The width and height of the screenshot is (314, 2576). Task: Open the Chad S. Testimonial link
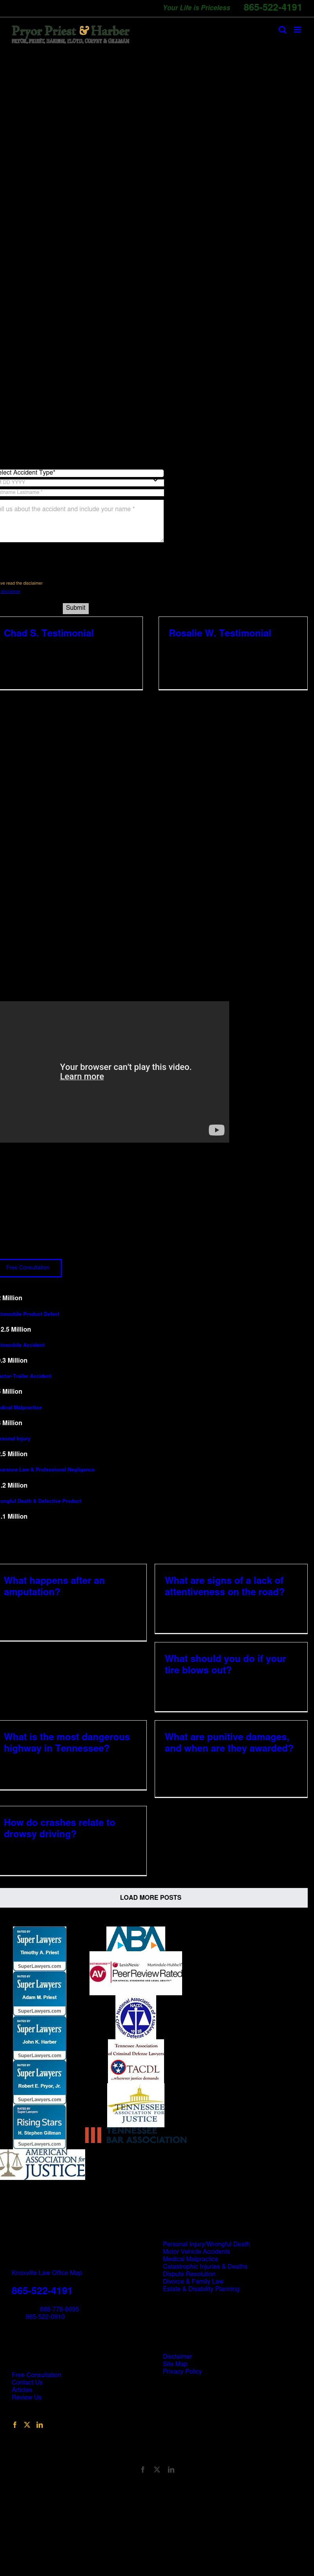click(49, 633)
